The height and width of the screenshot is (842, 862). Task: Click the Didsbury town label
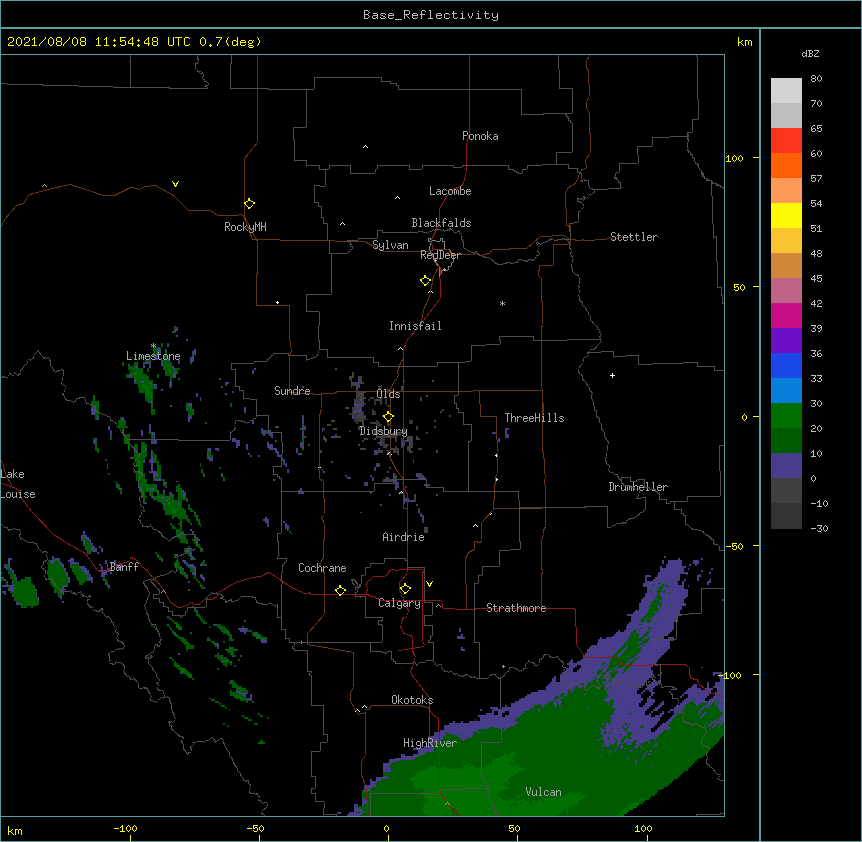click(383, 431)
